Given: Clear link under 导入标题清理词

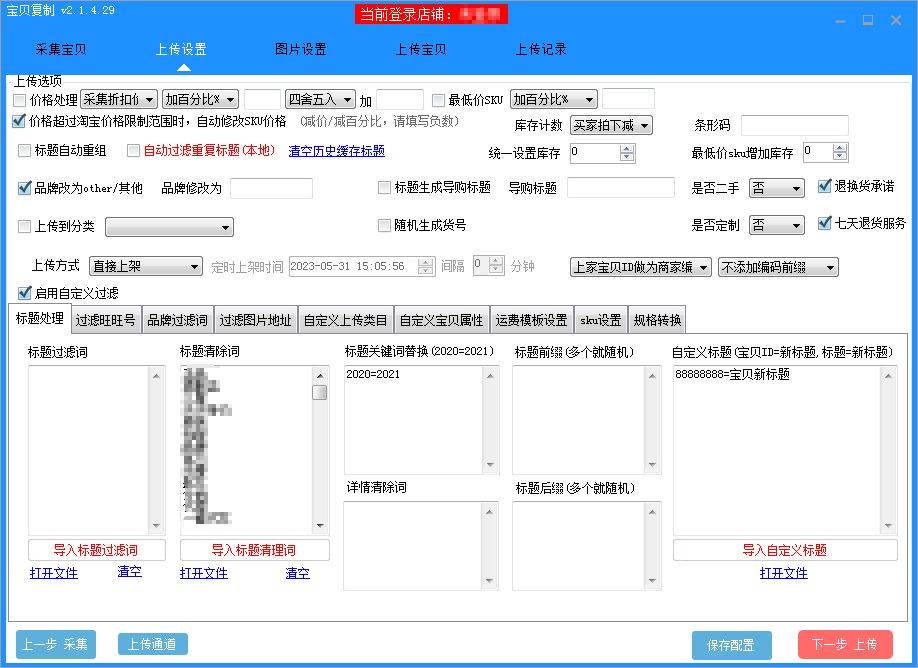Looking at the screenshot, I should [x=297, y=573].
